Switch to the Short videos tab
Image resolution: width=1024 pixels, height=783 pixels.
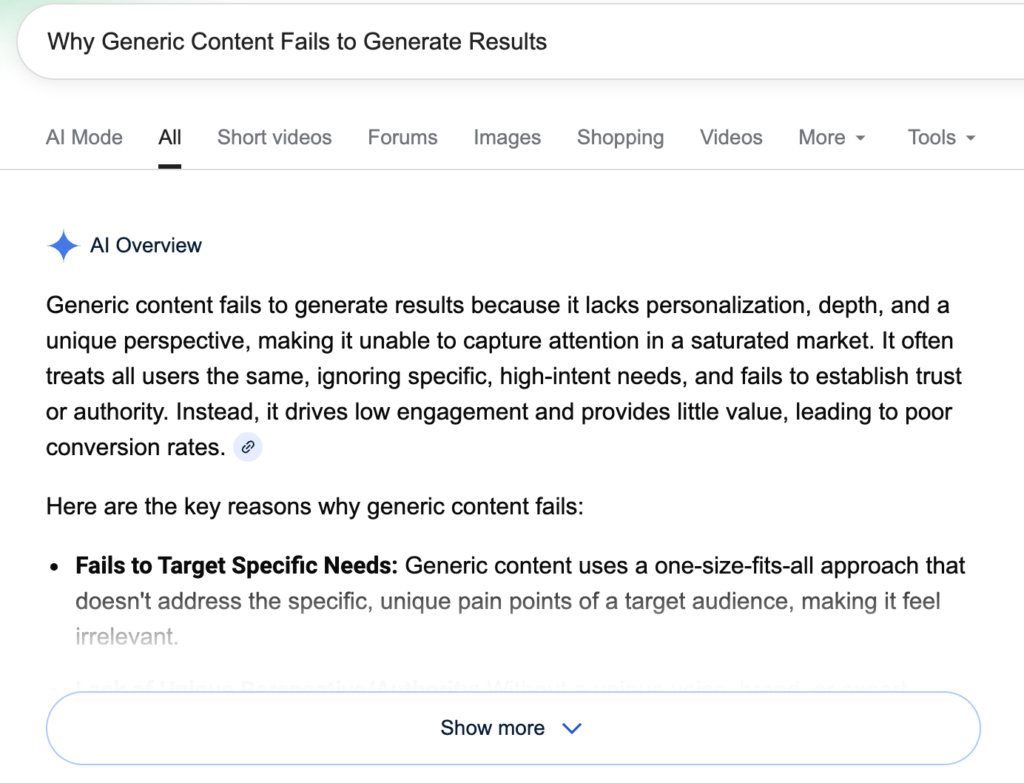[274, 137]
